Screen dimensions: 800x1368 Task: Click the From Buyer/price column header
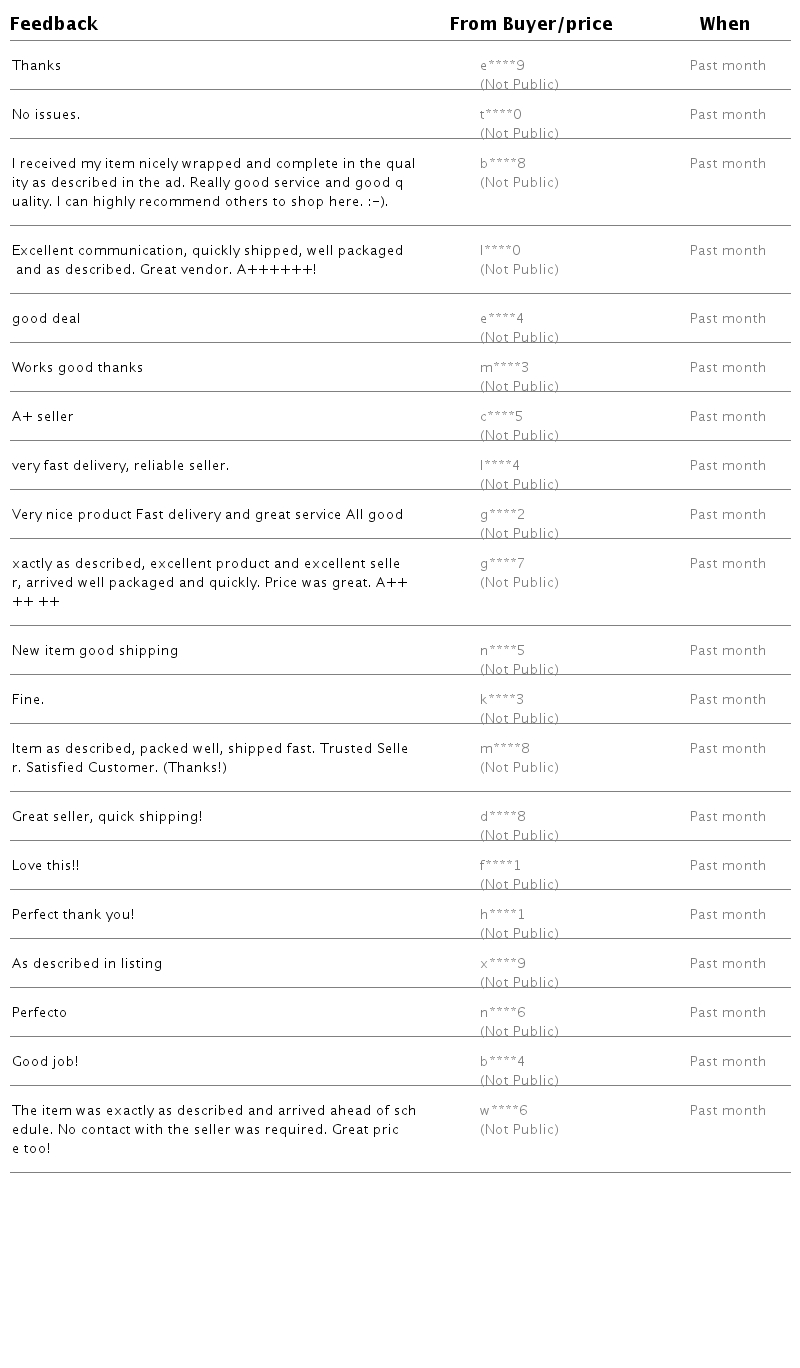click(x=531, y=24)
